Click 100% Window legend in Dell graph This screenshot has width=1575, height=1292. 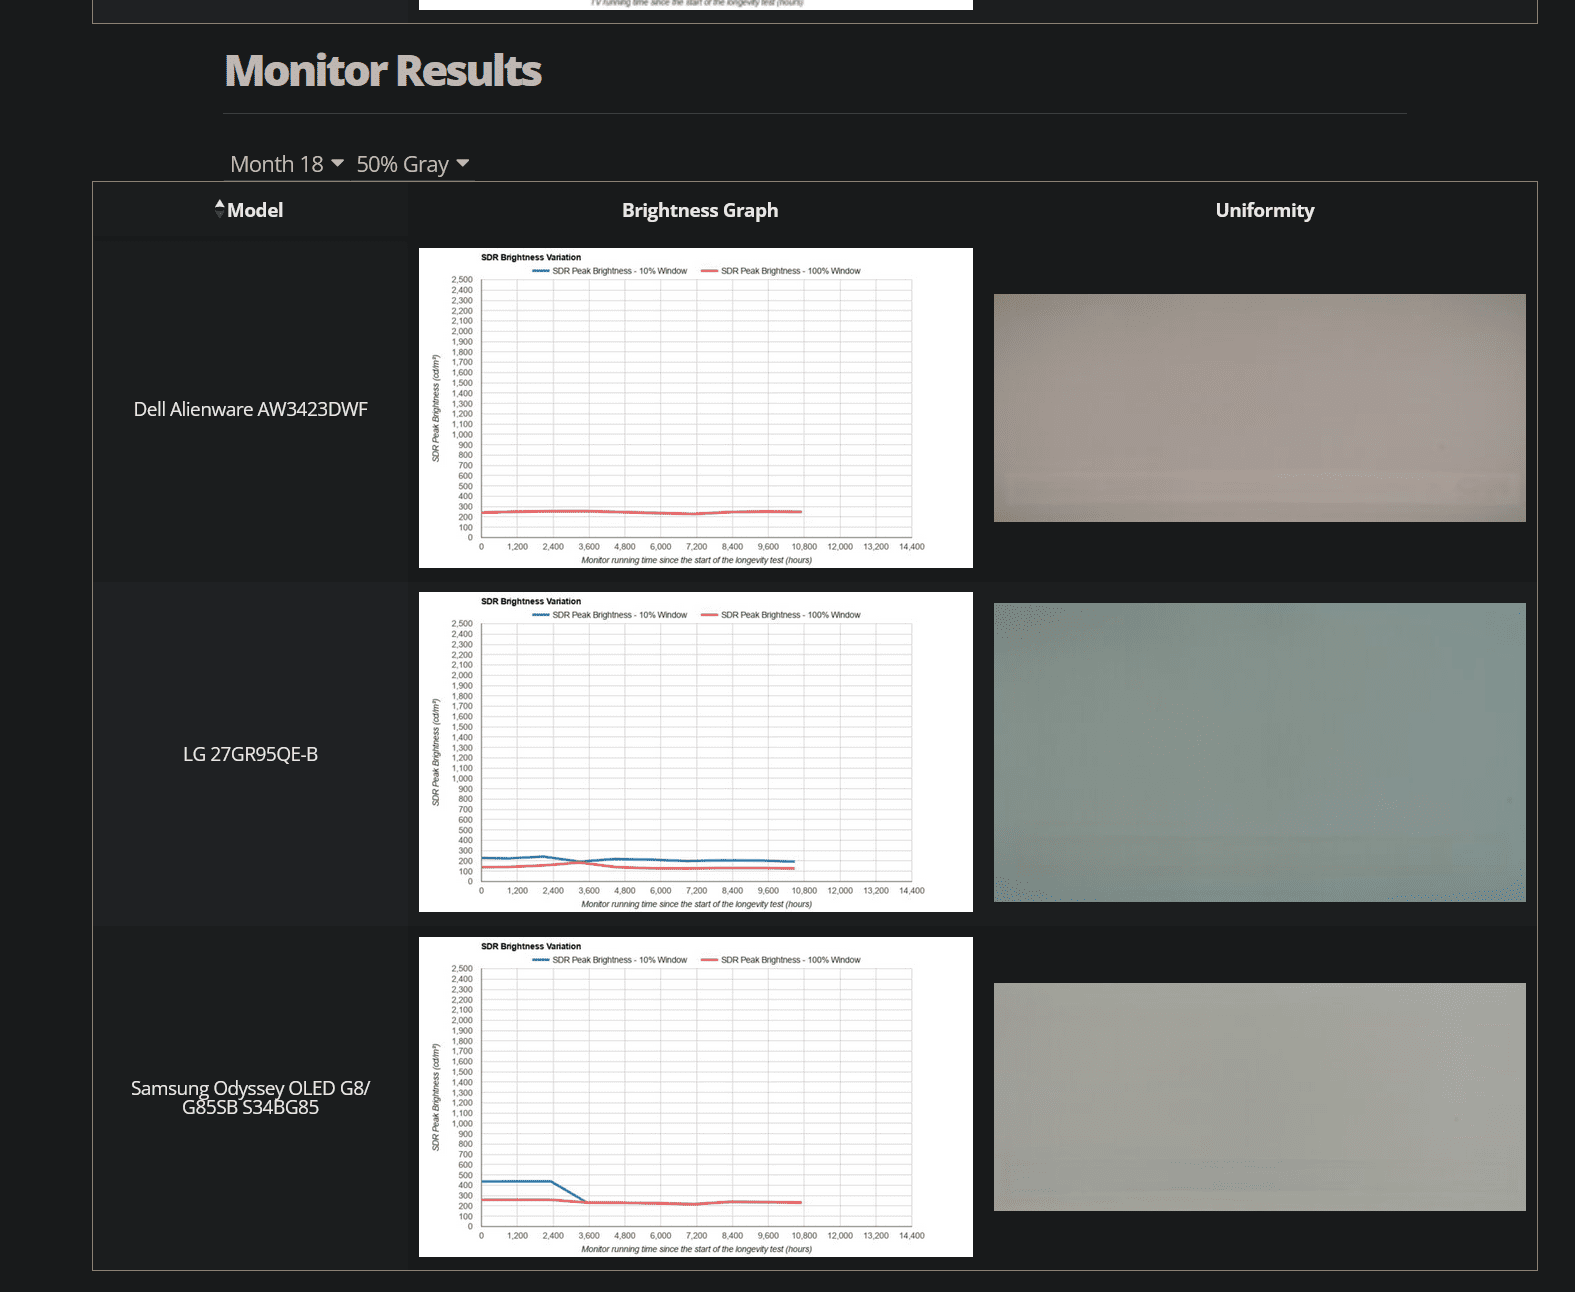coord(781,271)
